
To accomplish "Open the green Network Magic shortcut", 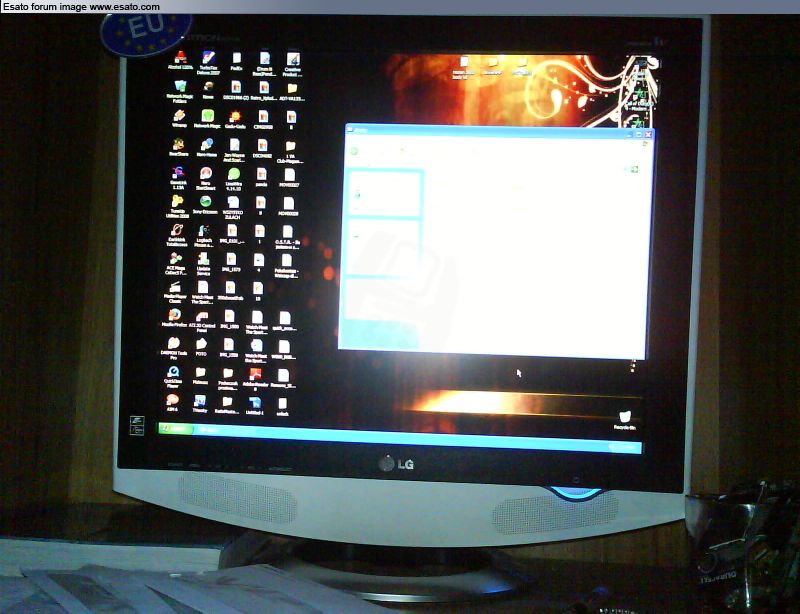I will coord(207,119).
